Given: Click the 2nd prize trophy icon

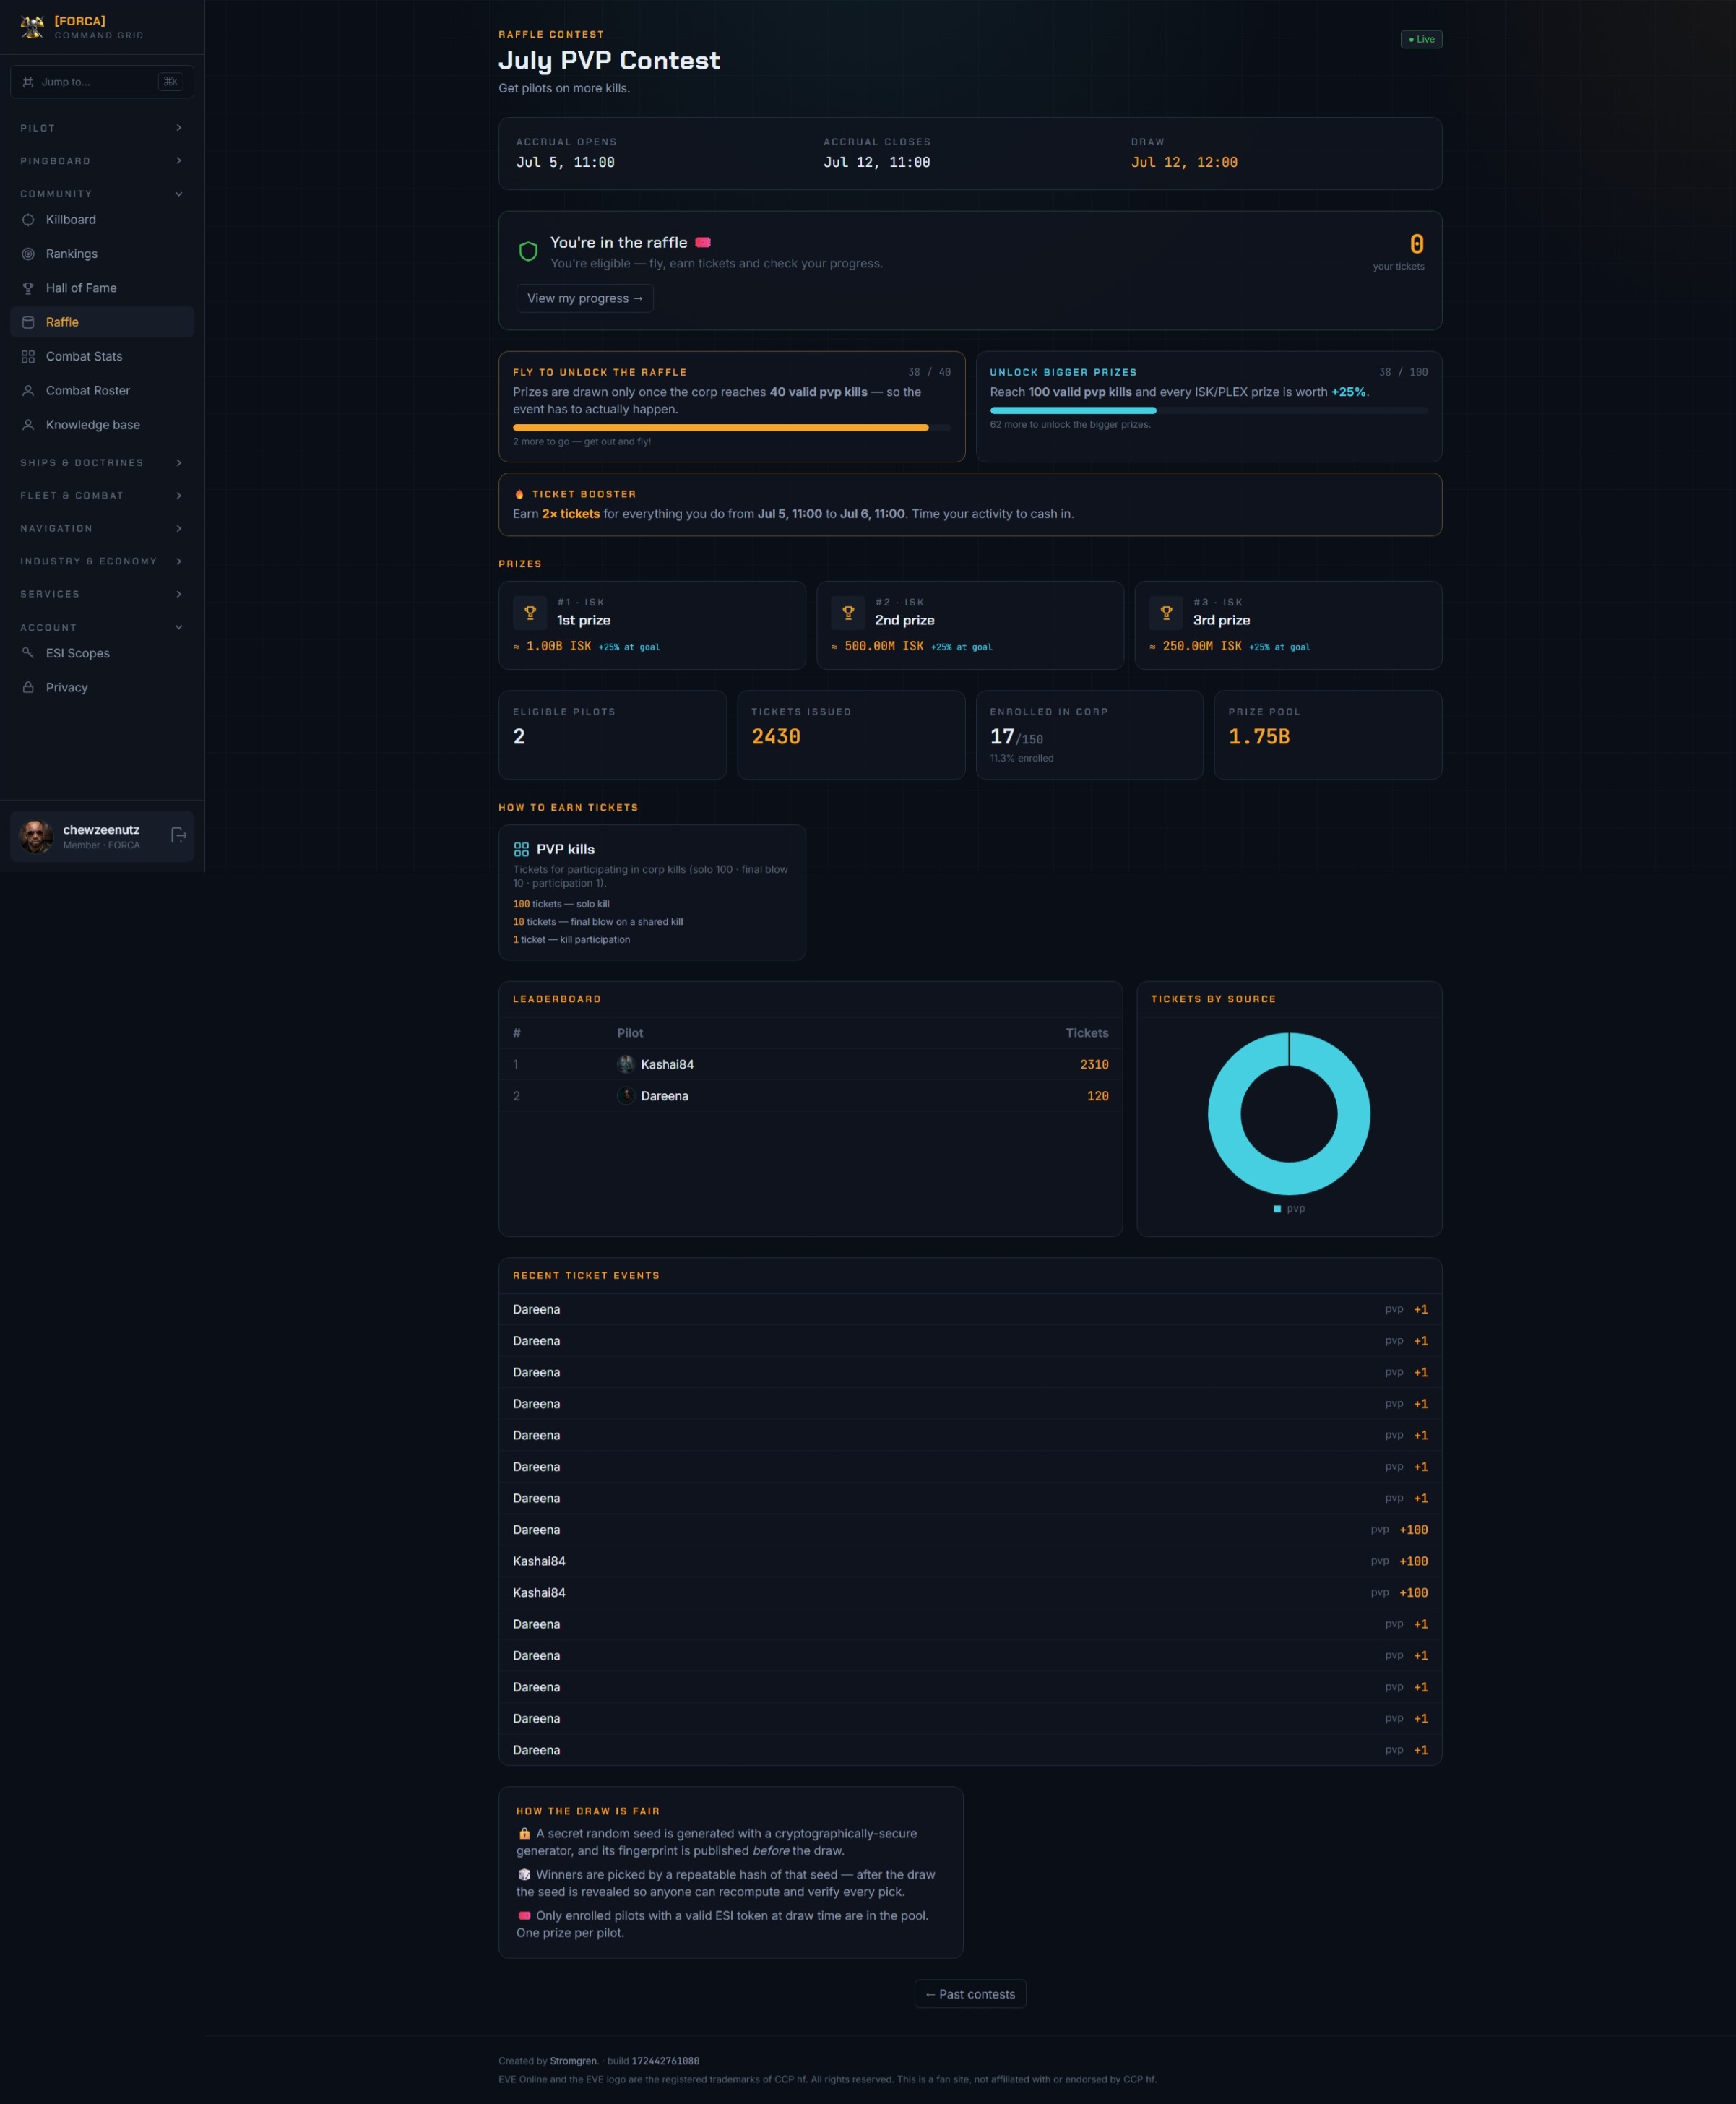Looking at the screenshot, I should click(x=848, y=612).
